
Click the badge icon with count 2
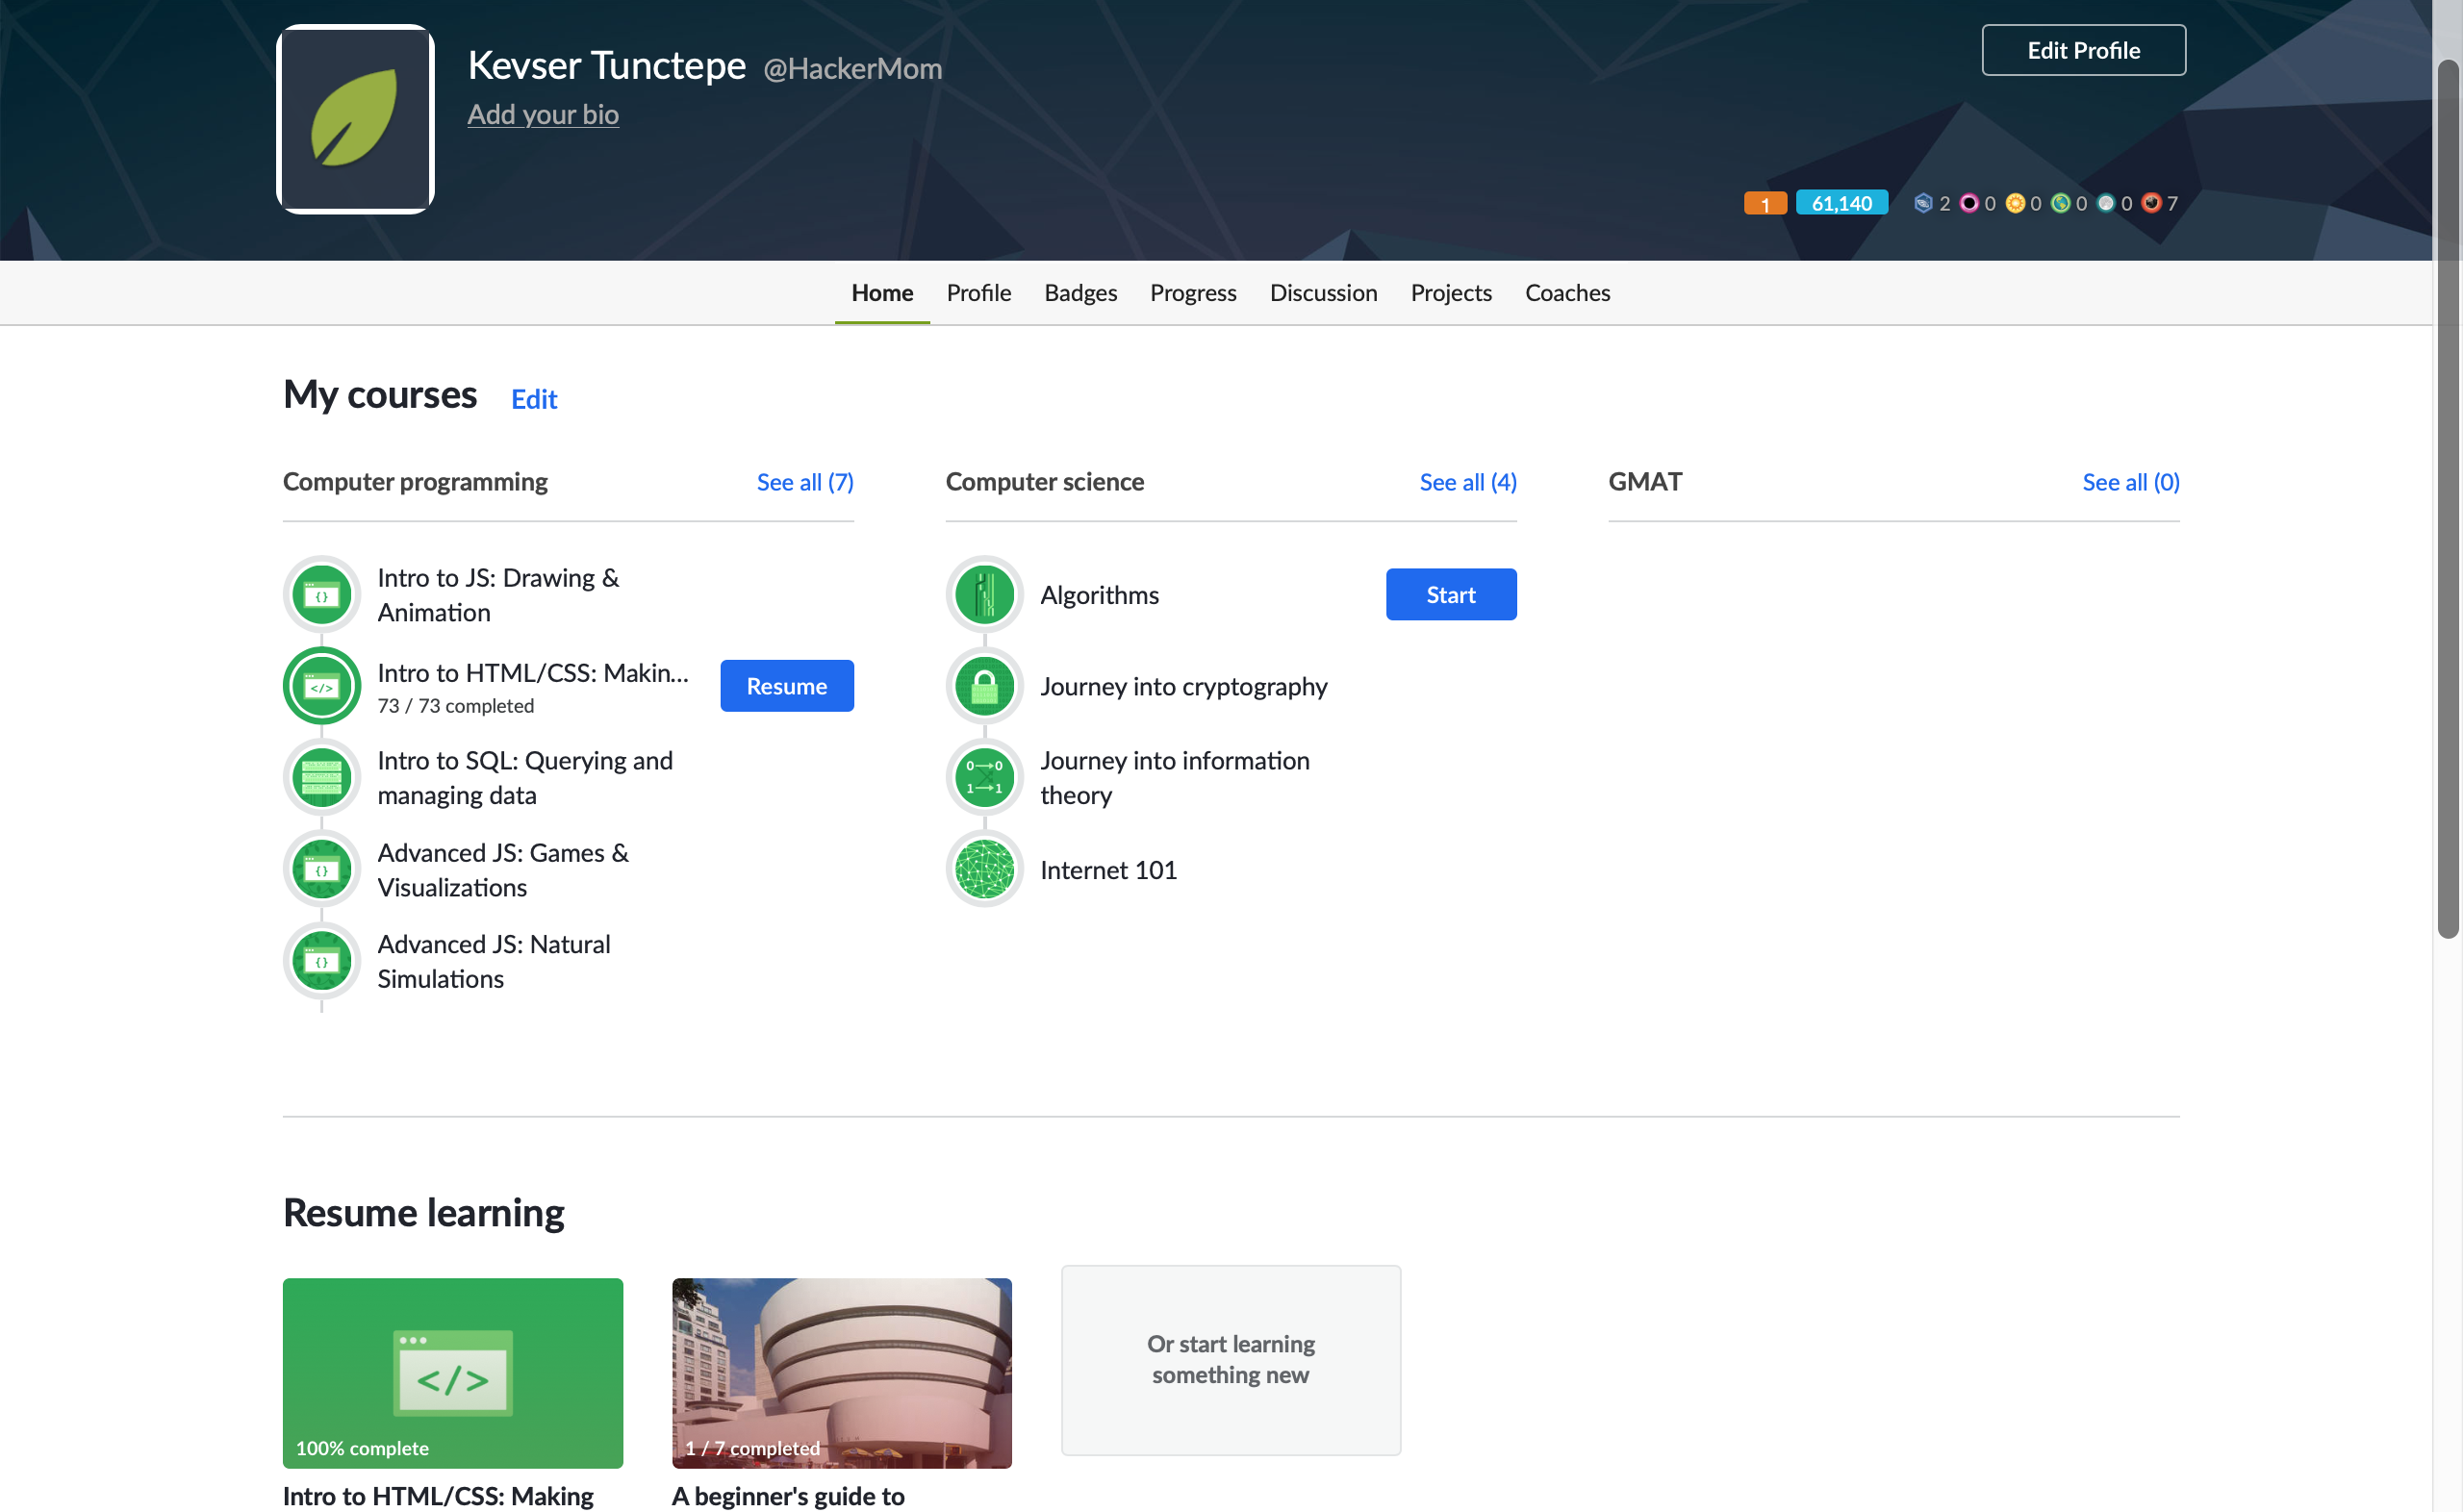1922,203
